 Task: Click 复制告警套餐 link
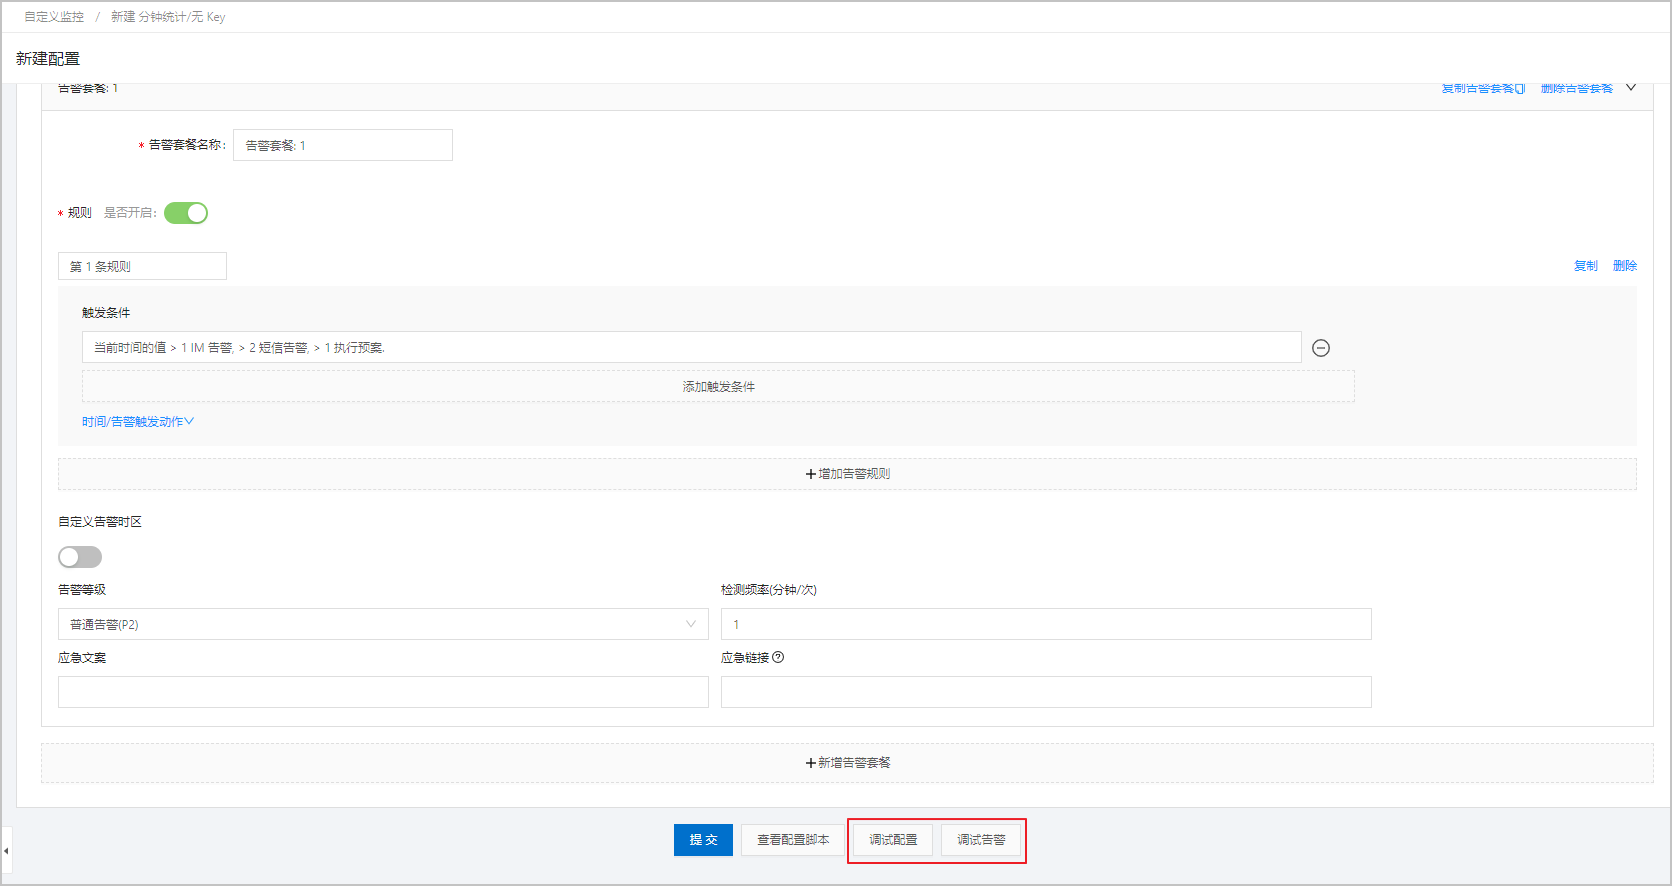pyautogui.click(x=1483, y=88)
